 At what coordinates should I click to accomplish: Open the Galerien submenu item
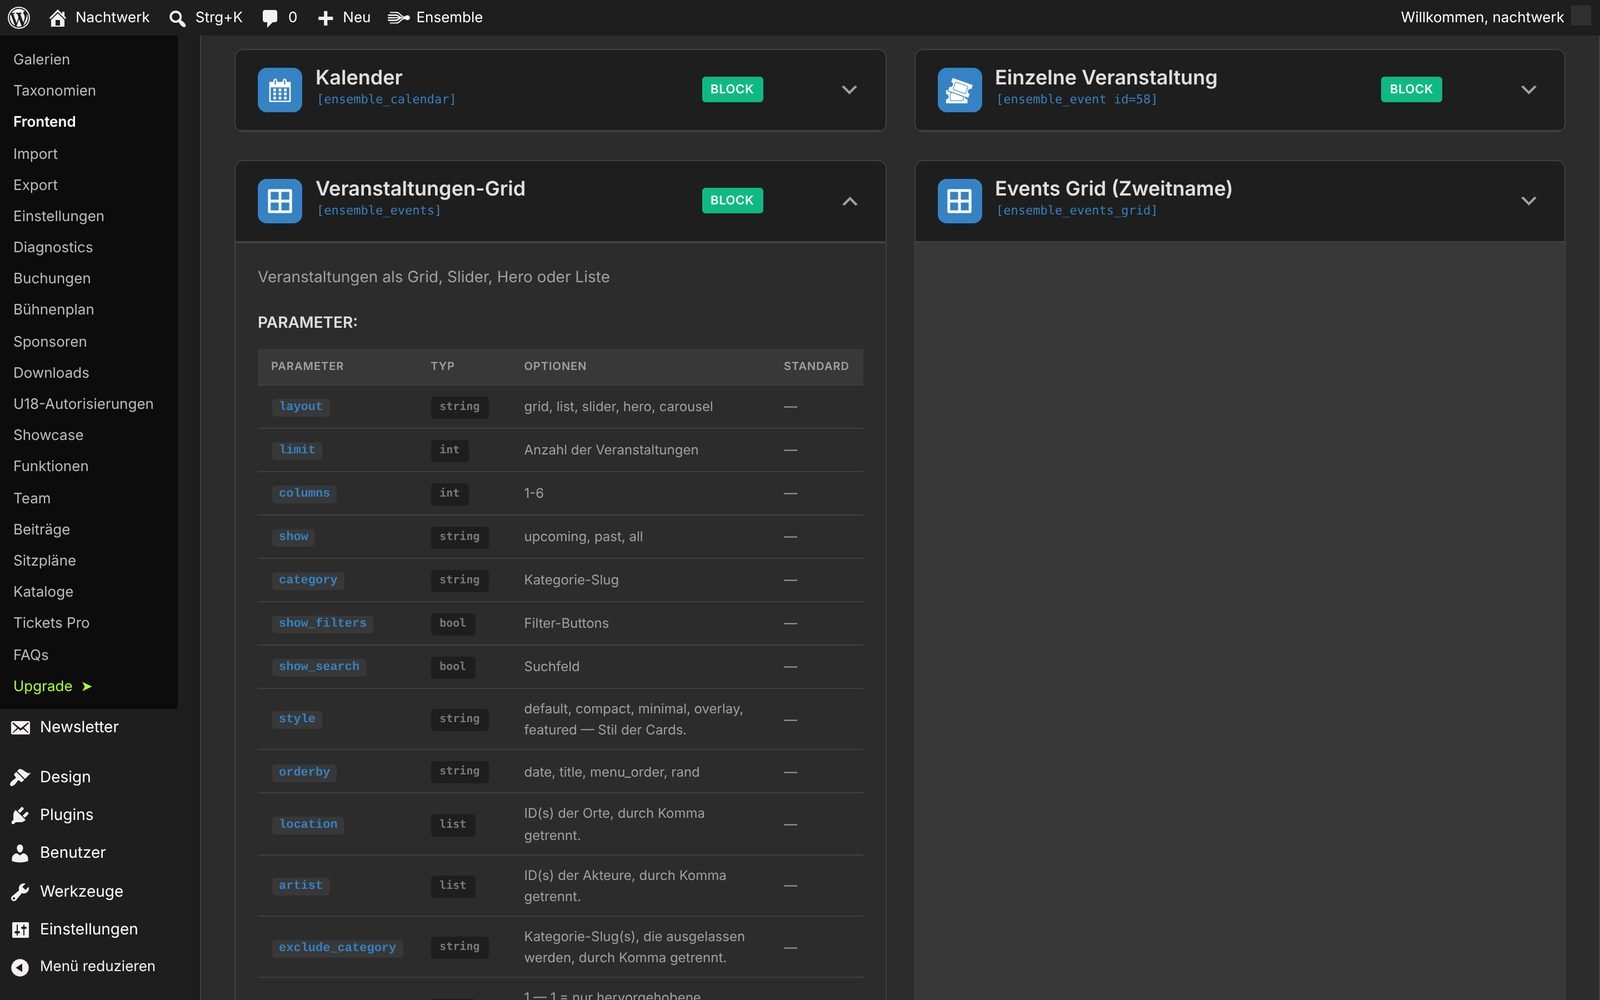tap(42, 60)
